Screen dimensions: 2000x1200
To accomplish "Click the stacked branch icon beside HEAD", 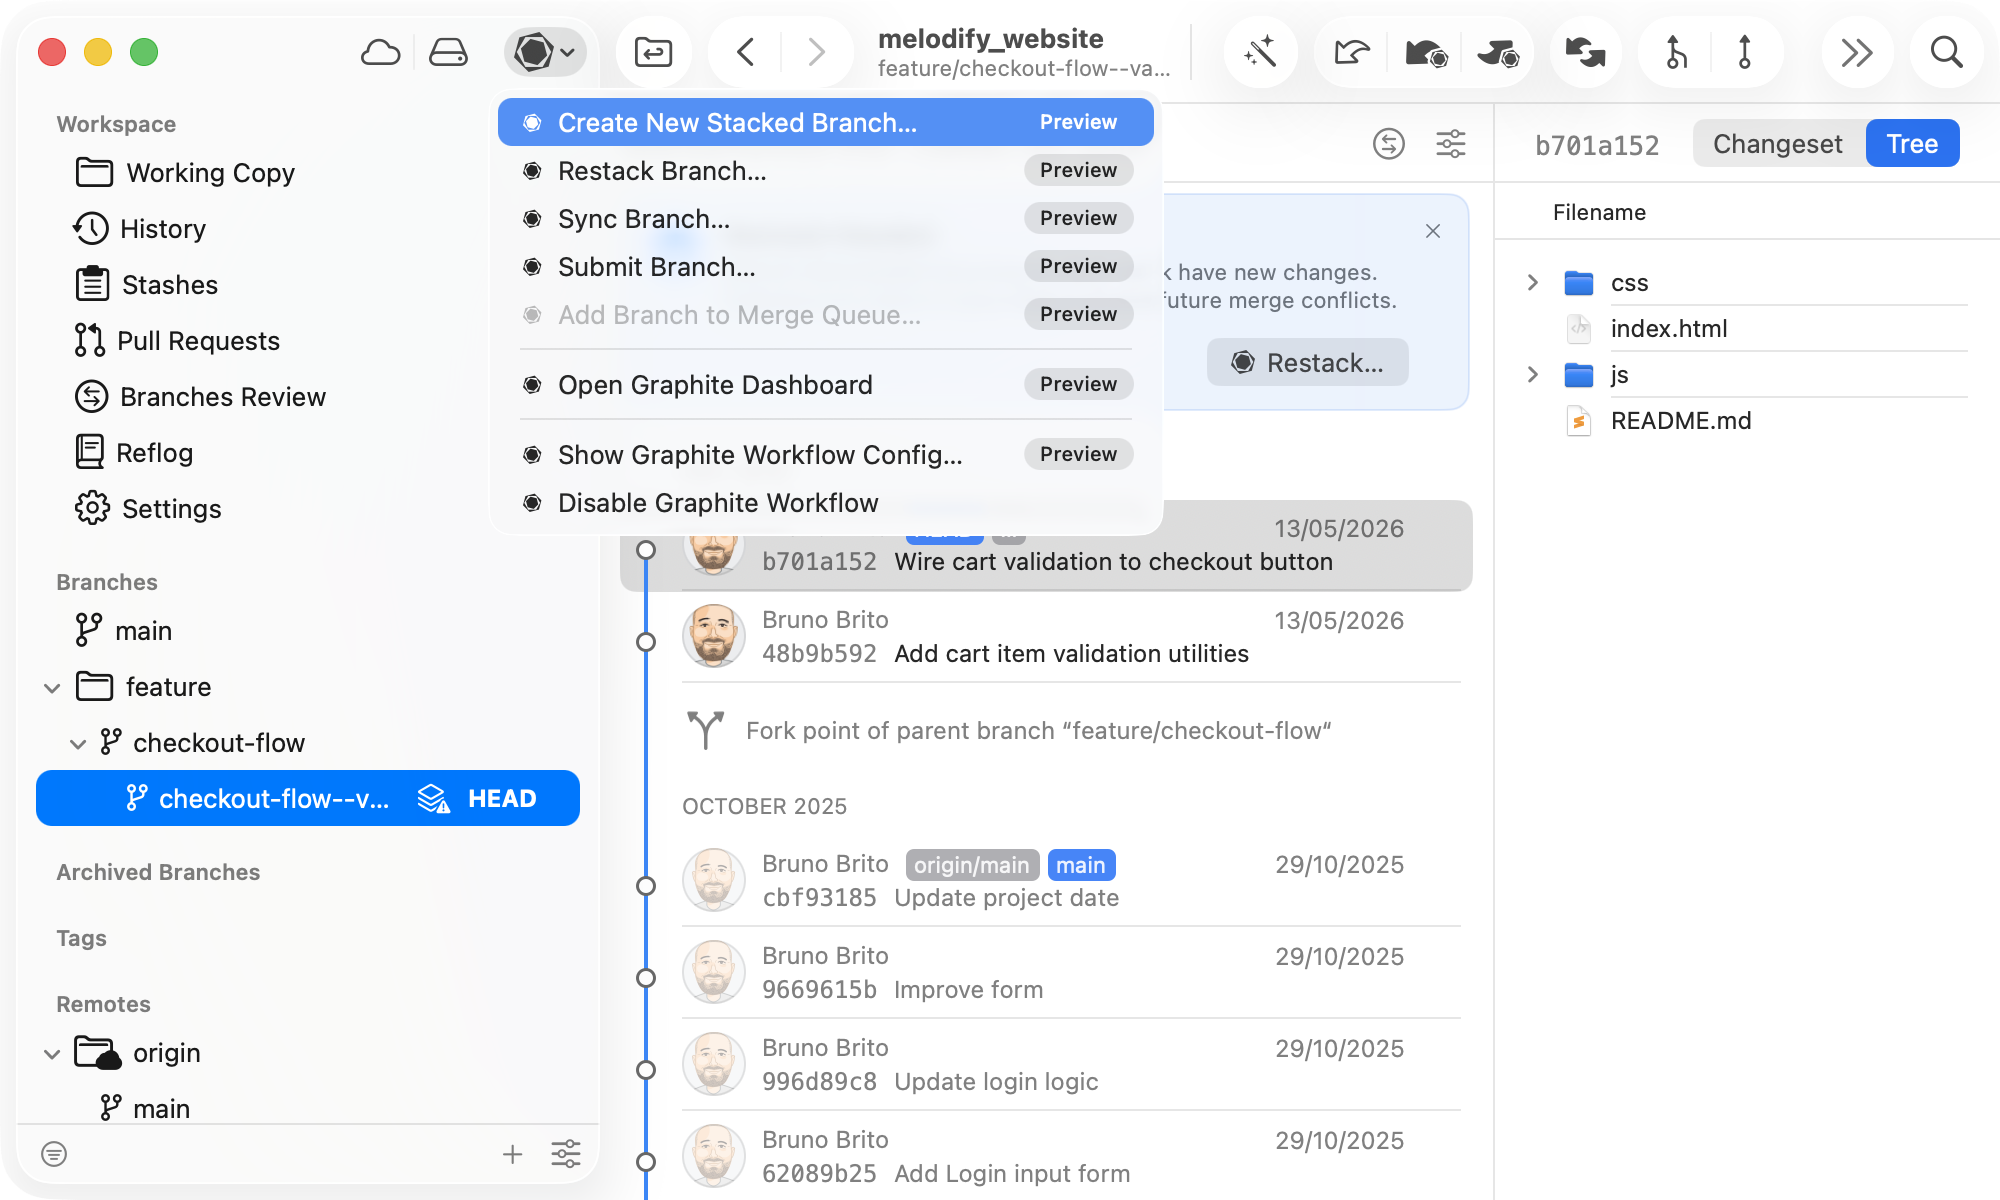I will point(434,798).
